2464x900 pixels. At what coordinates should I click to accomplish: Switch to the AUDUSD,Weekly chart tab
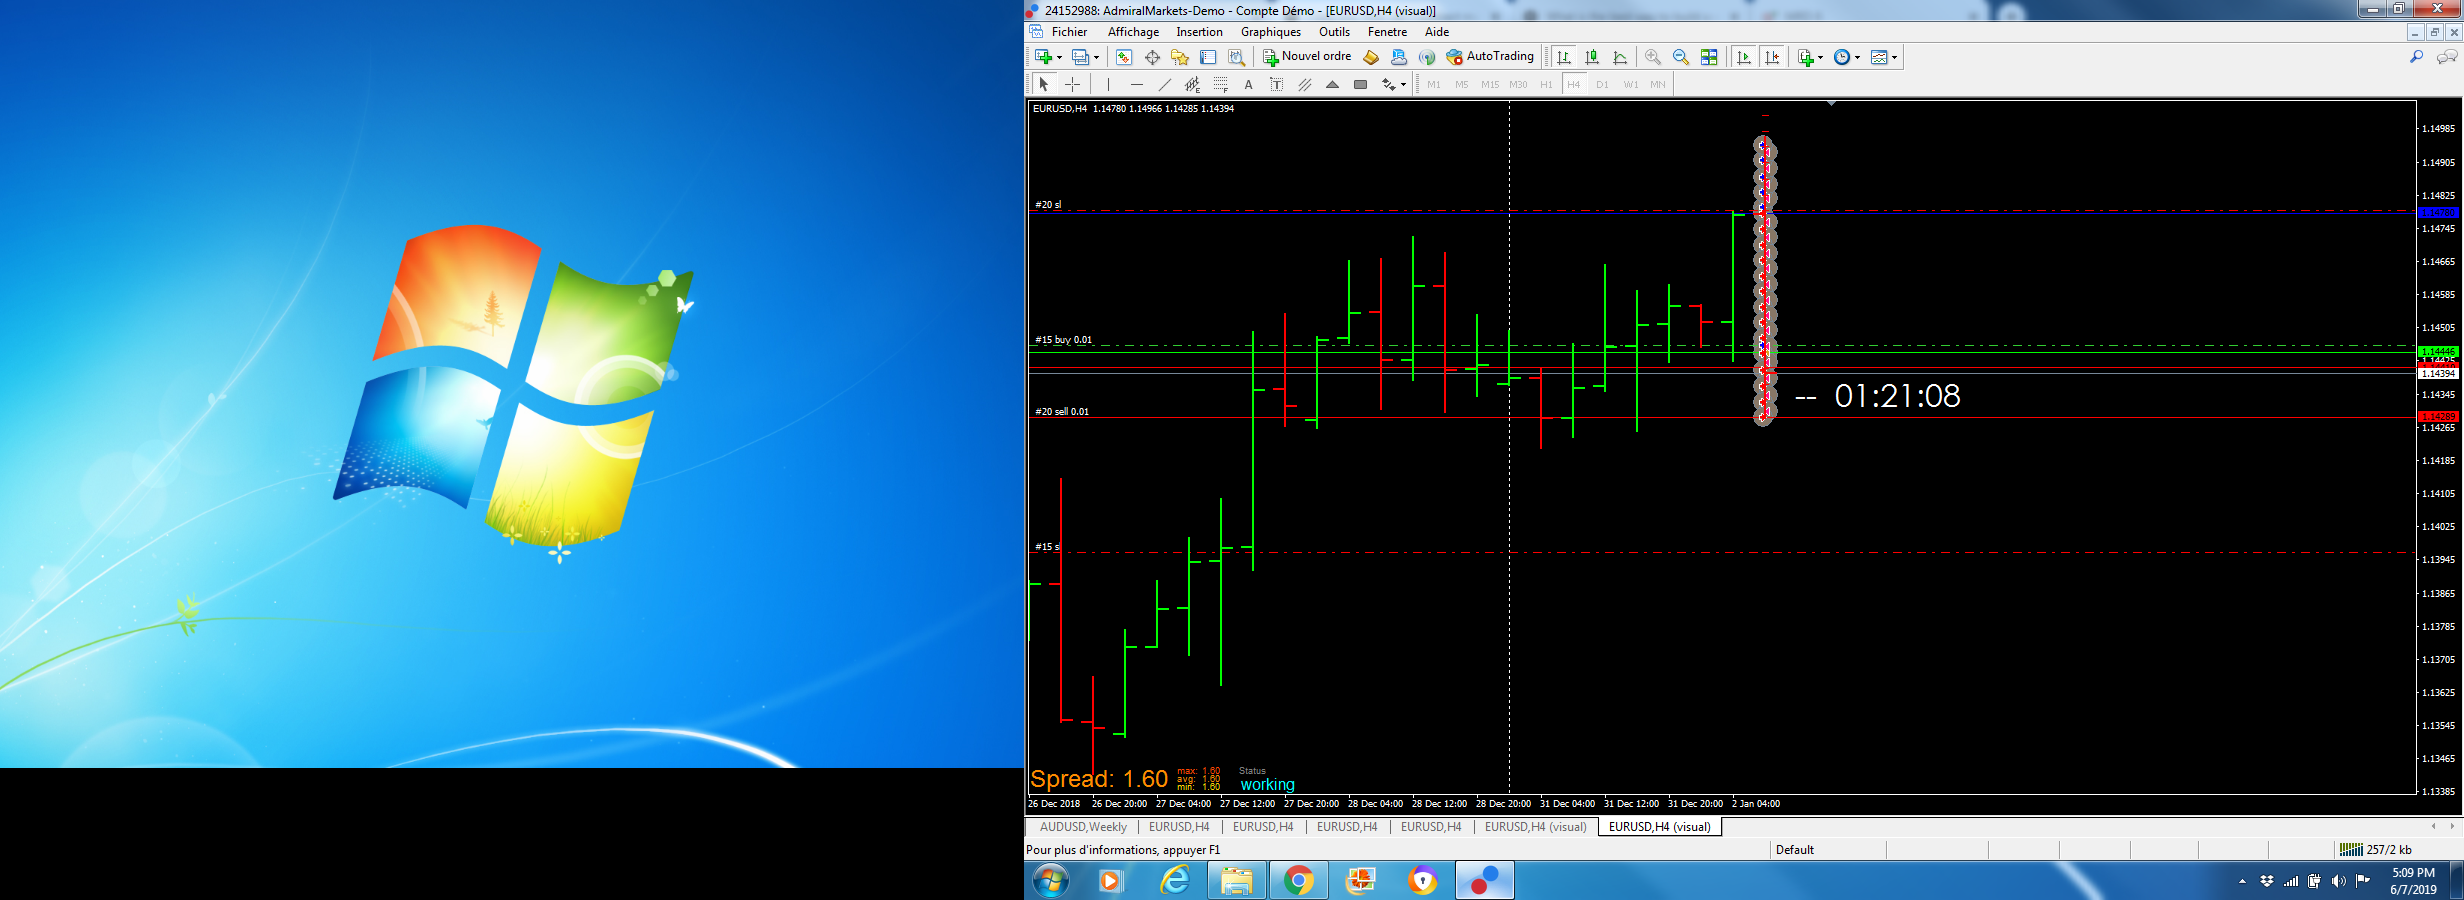coord(1083,827)
